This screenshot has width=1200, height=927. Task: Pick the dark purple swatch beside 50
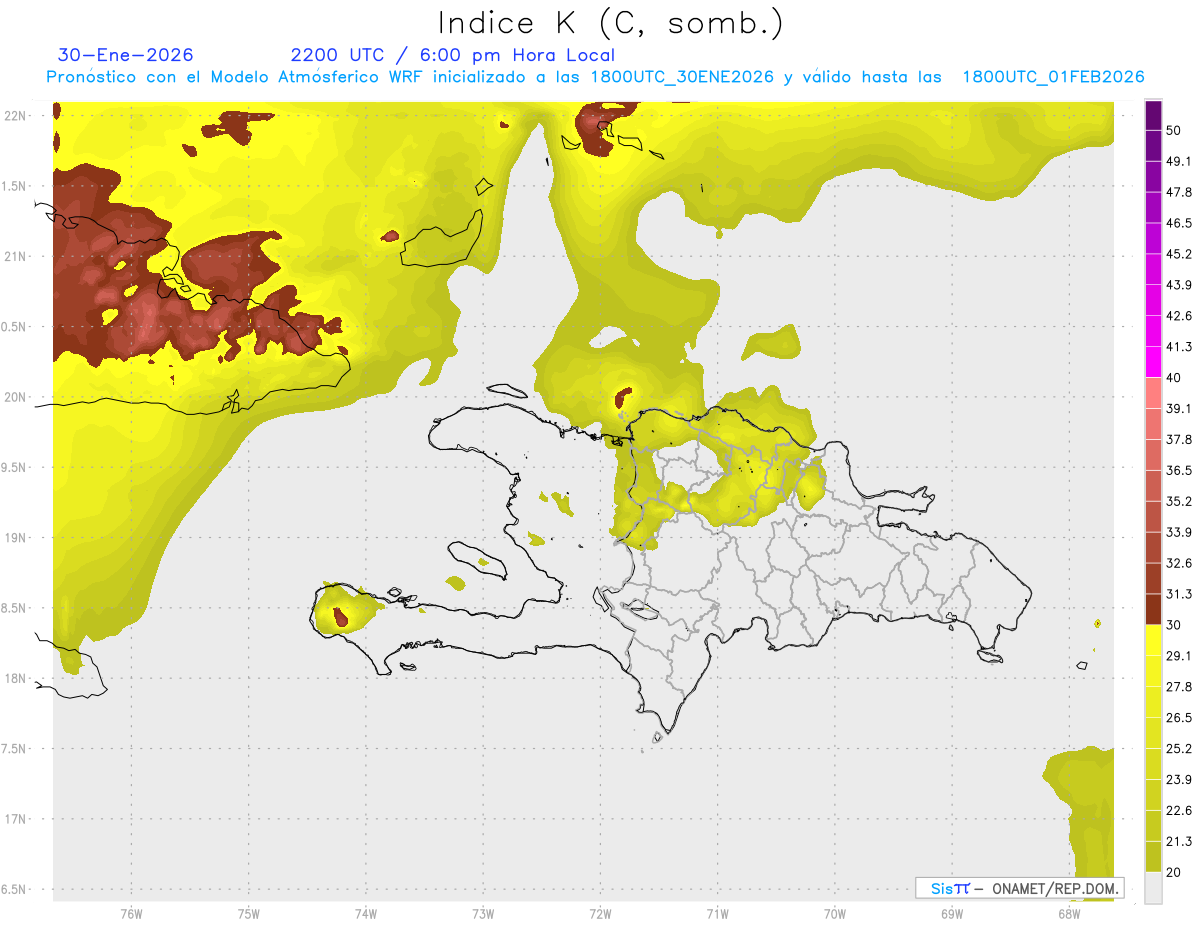point(1153,116)
